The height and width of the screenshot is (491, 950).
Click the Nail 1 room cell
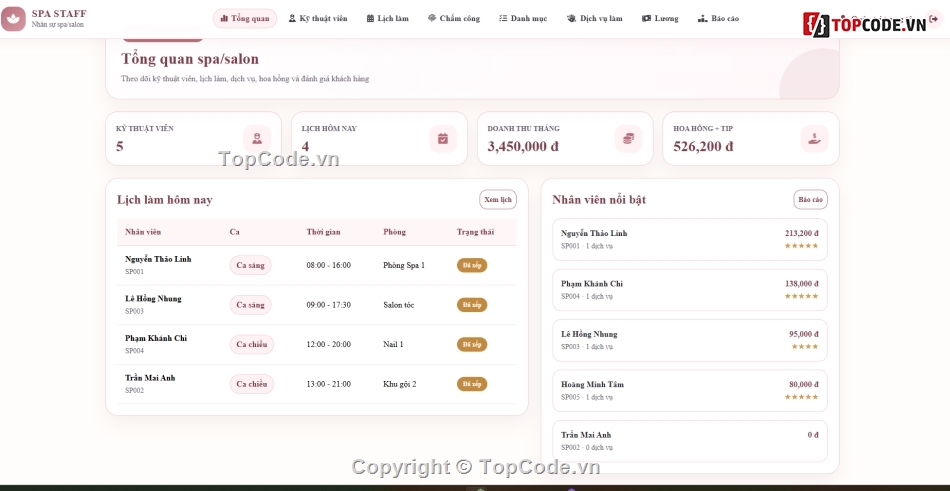tap(393, 344)
